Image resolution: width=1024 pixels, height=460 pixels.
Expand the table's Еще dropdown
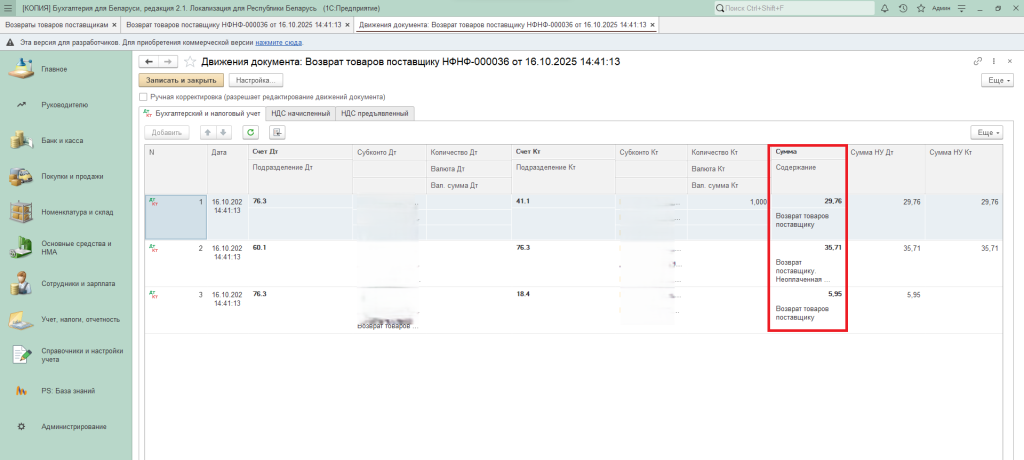[x=986, y=132]
